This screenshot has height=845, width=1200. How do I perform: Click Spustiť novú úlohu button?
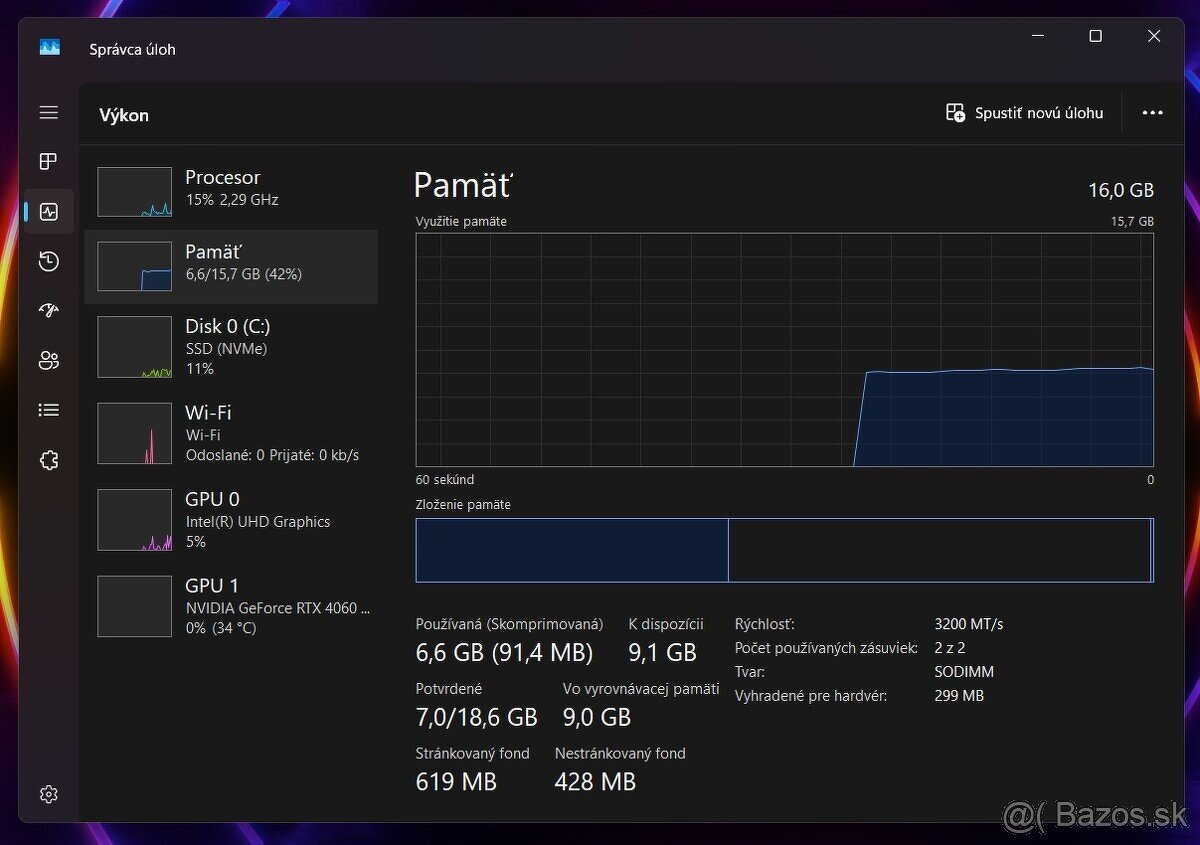[1025, 113]
